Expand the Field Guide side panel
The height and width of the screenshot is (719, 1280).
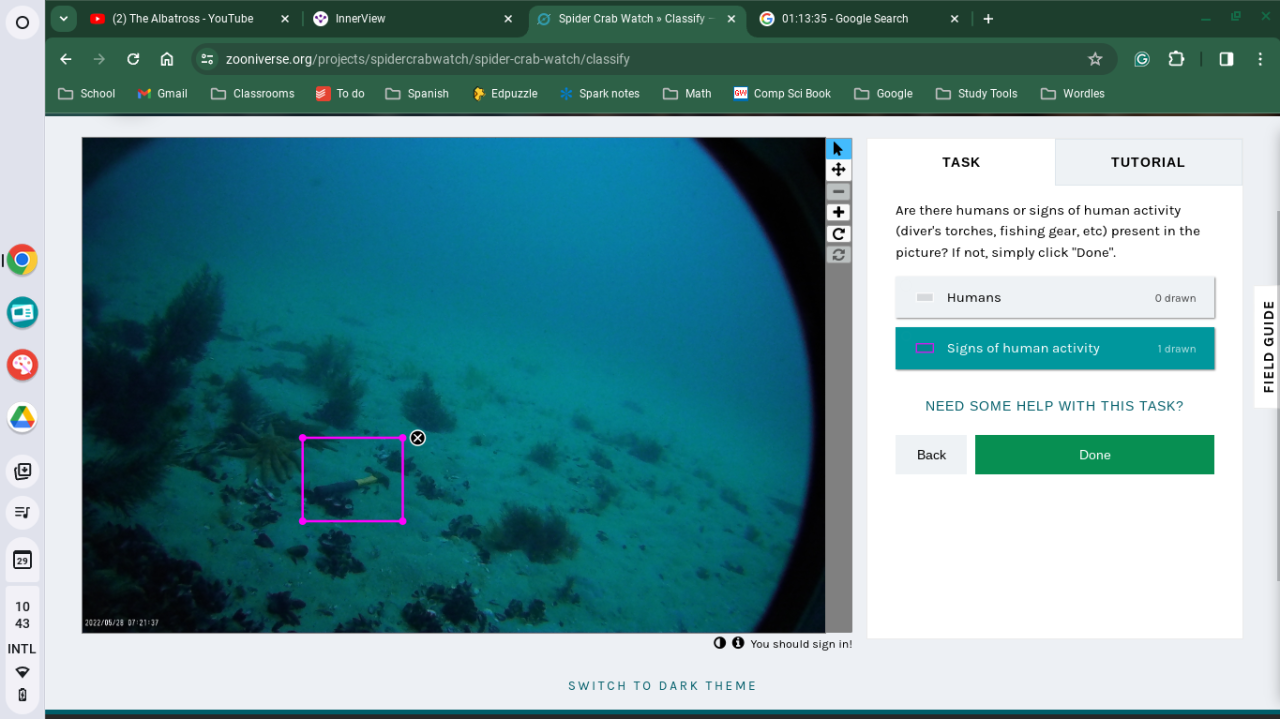click(1268, 347)
